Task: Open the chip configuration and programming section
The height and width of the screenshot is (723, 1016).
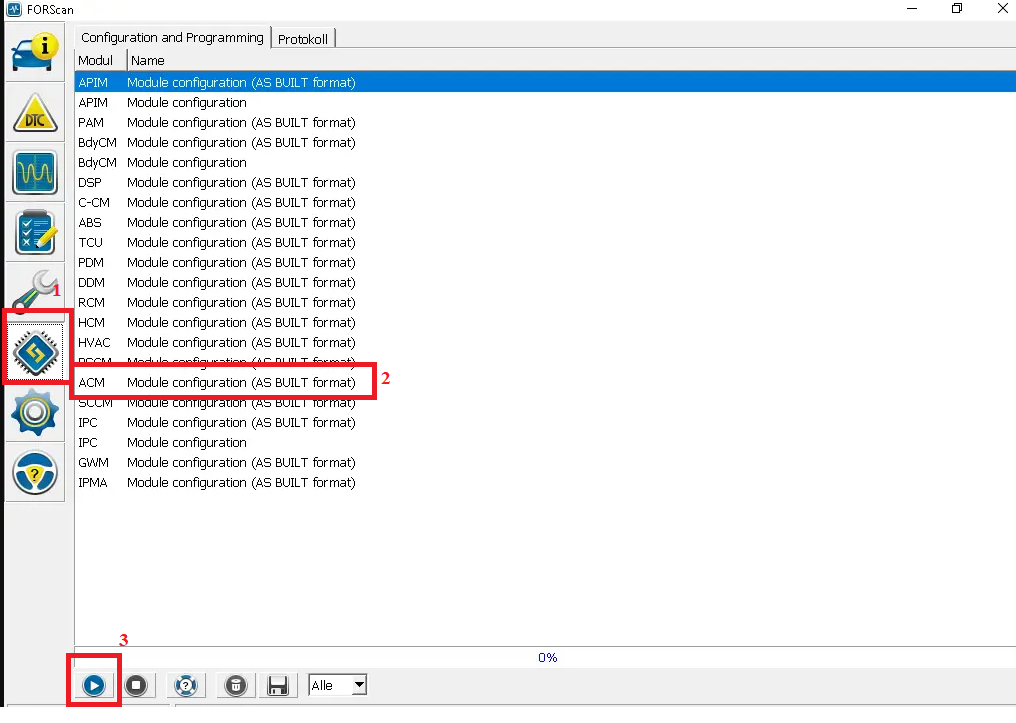Action: pyautogui.click(x=35, y=352)
